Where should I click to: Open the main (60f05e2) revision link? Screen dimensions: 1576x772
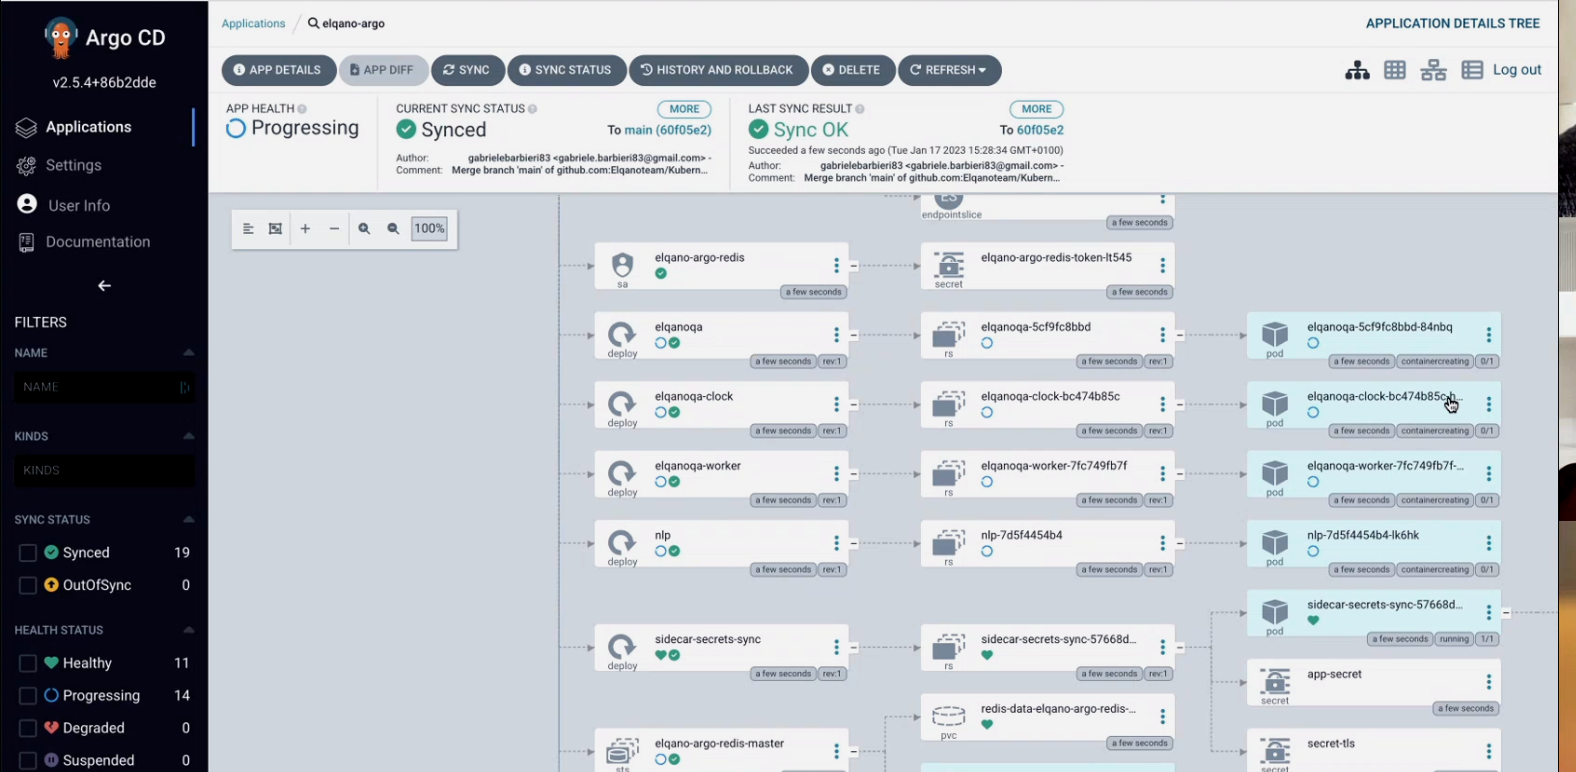(x=668, y=130)
